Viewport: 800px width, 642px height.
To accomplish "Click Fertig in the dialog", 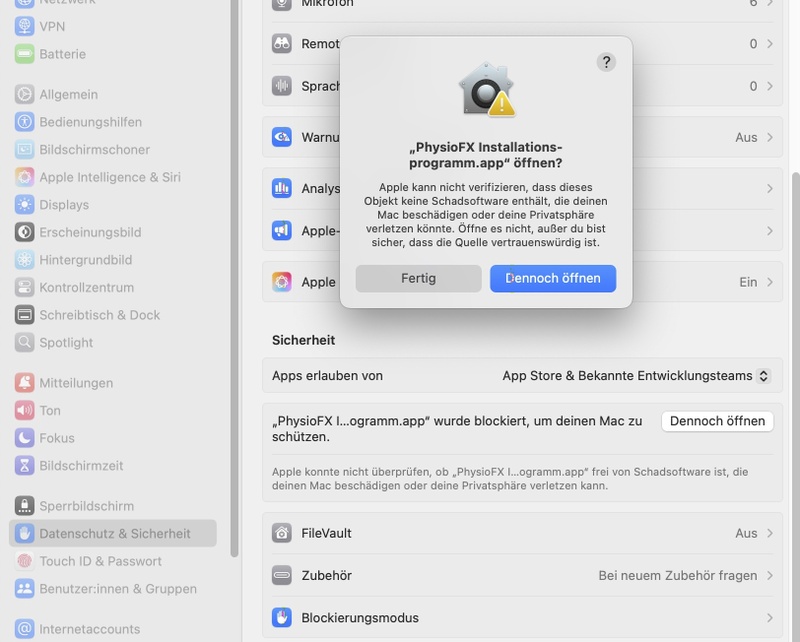I will pos(418,278).
